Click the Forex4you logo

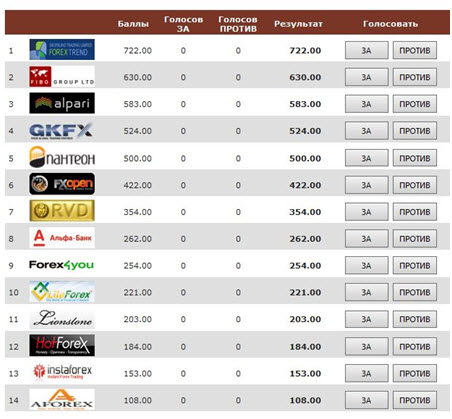(62, 265)
